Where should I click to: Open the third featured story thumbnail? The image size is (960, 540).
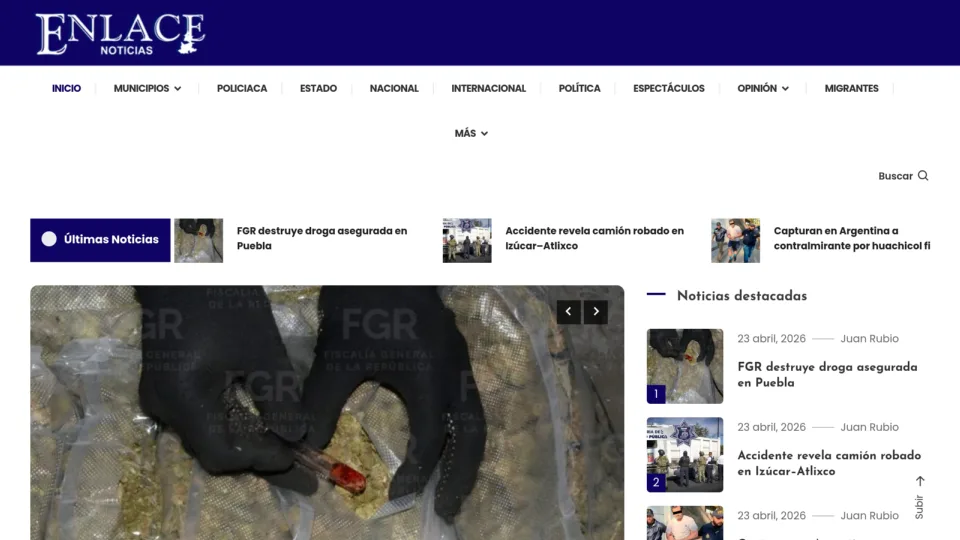pyautogui.click(x=684, y=523)
